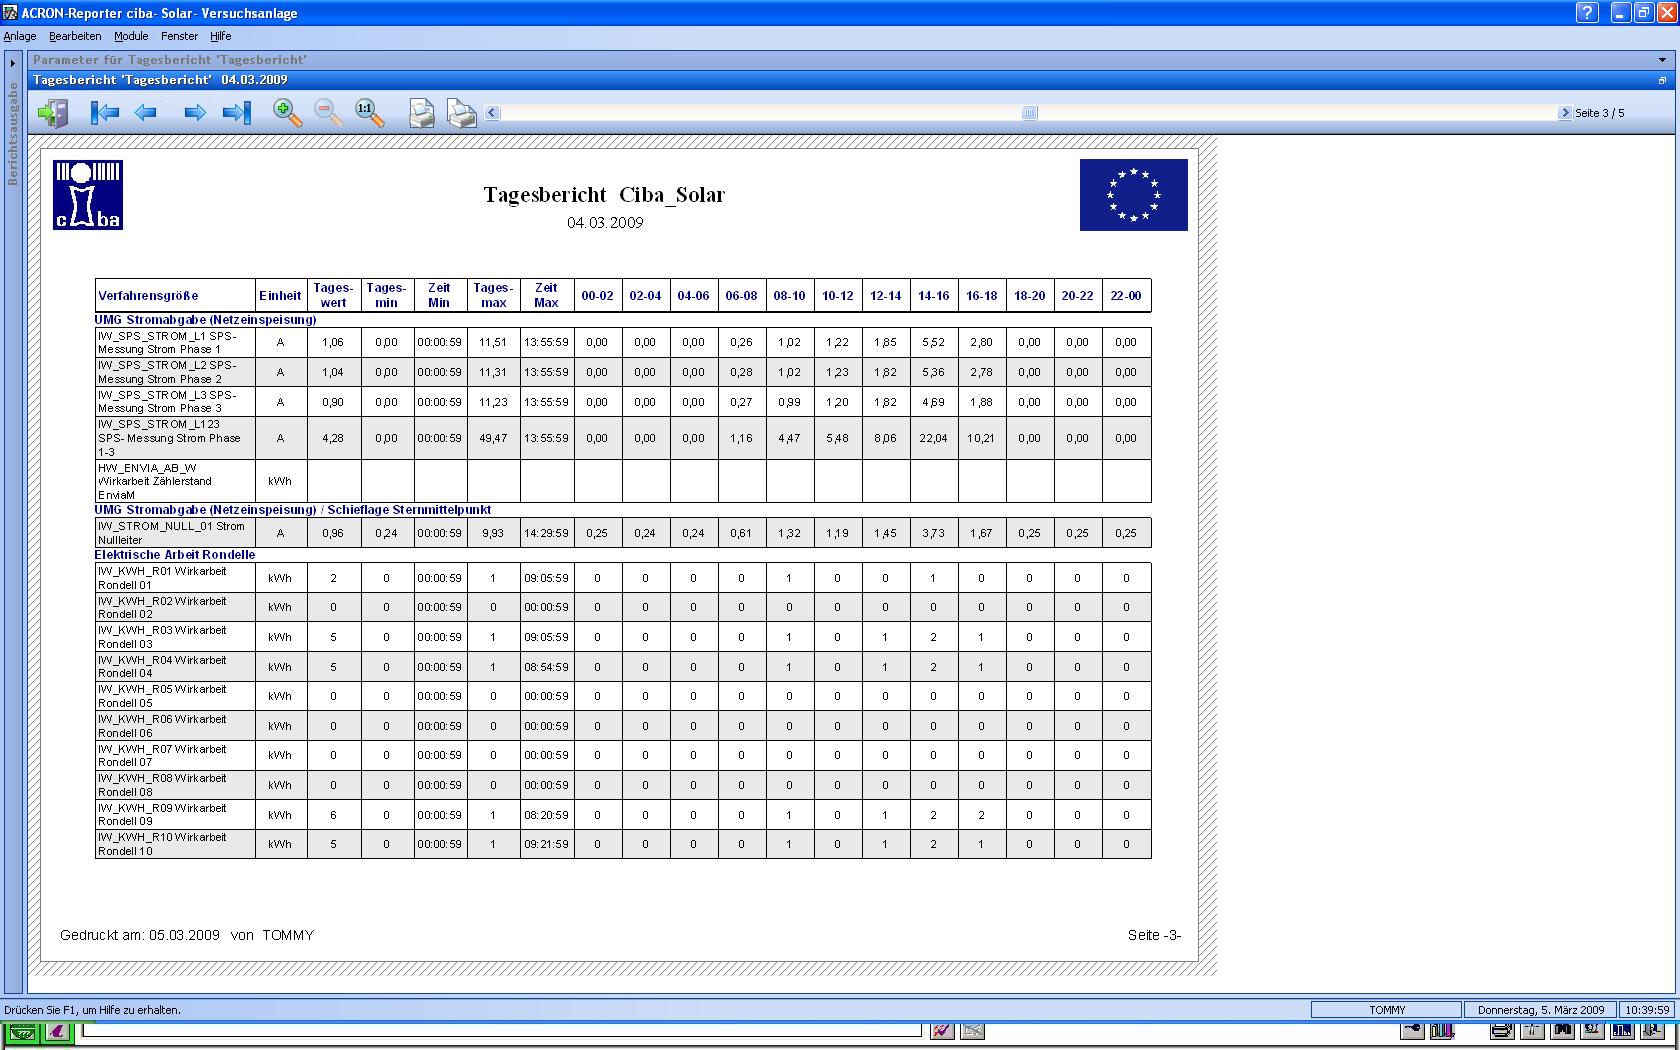This screenshot has height=1050, width=1680.
Task: Open the Bearbeiten menu
Action: [75, 36]
